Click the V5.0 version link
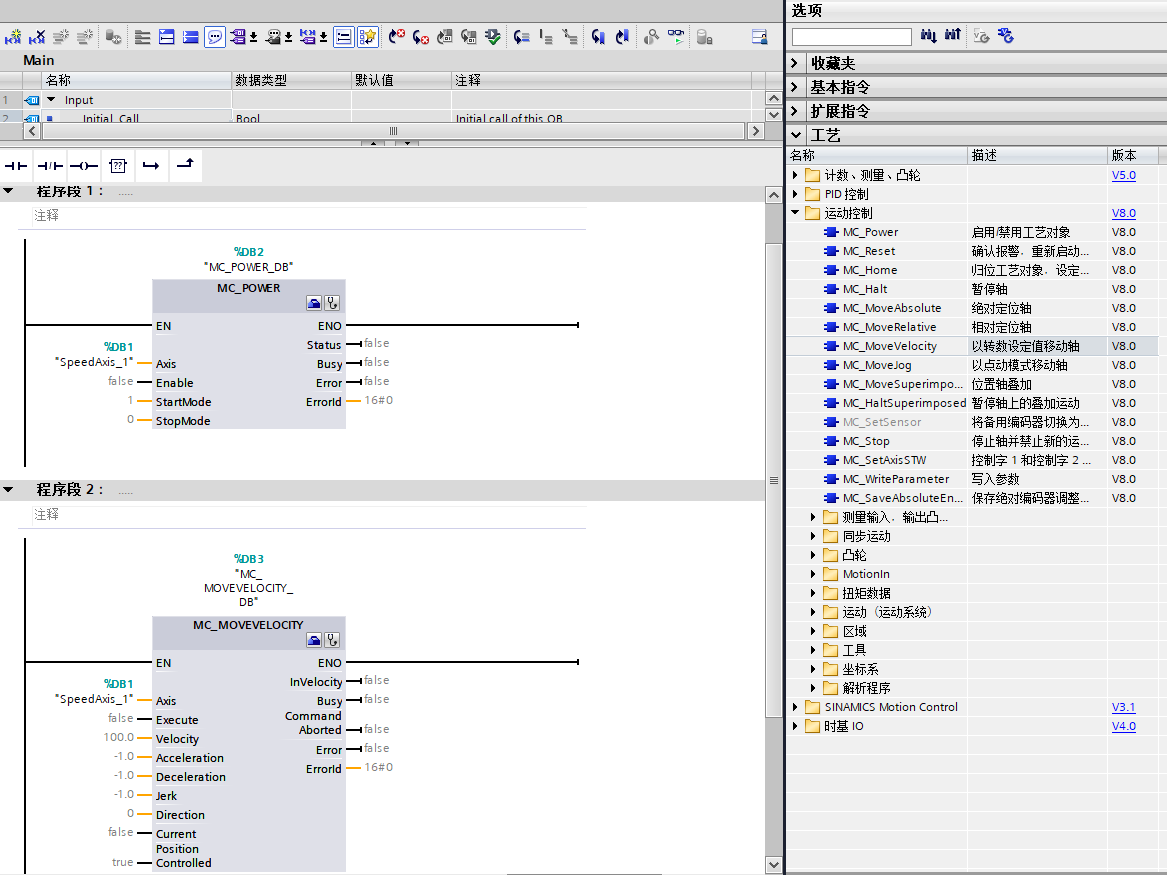Image resolution: width=1167 pixels, height=875 pixels. [x=1123, y=175]
